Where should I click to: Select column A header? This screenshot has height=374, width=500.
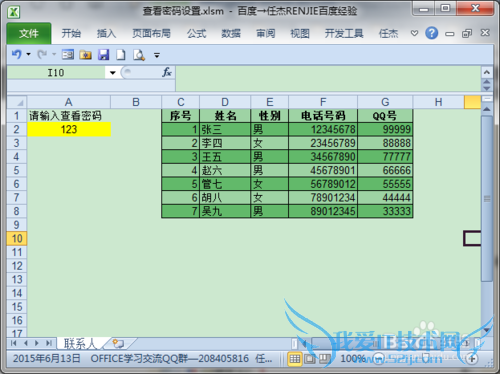pyautogui.click(x=69, y=102)
